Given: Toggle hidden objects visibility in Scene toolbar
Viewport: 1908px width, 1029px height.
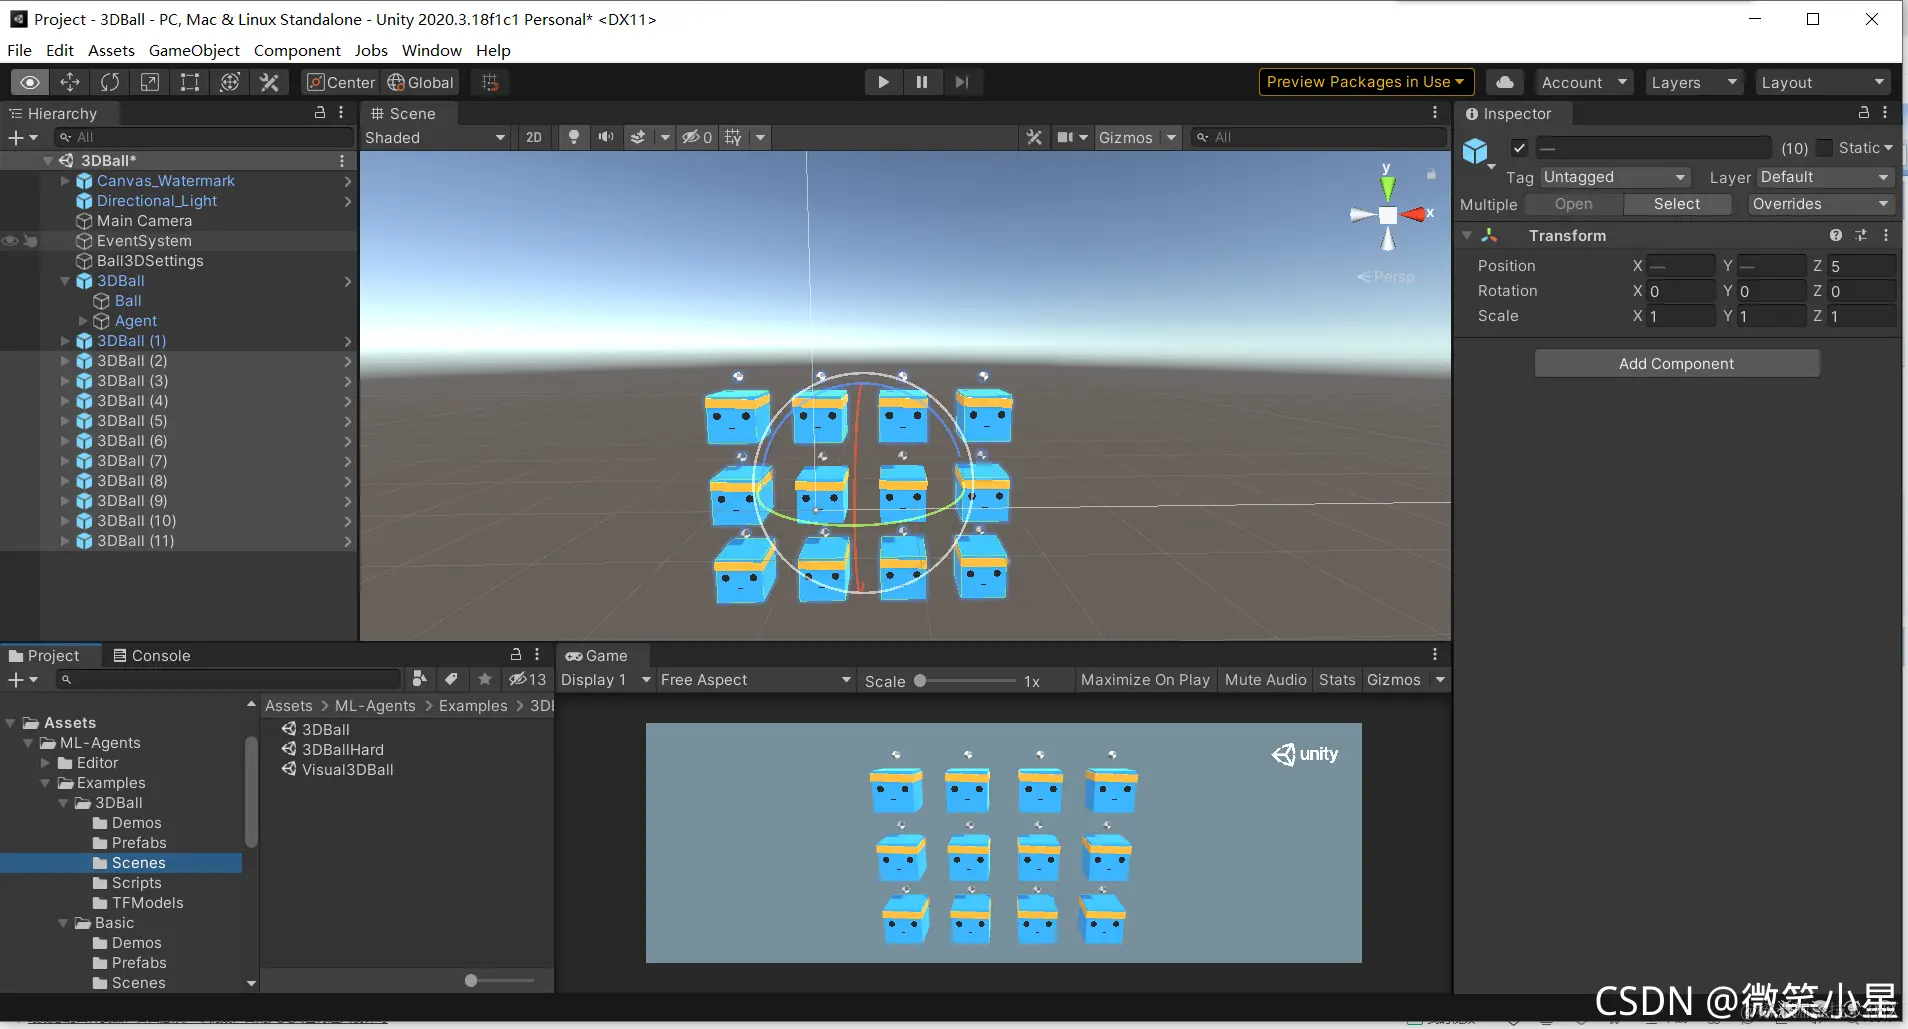Looking at the screenshot, I should click(x=697, y=137).
